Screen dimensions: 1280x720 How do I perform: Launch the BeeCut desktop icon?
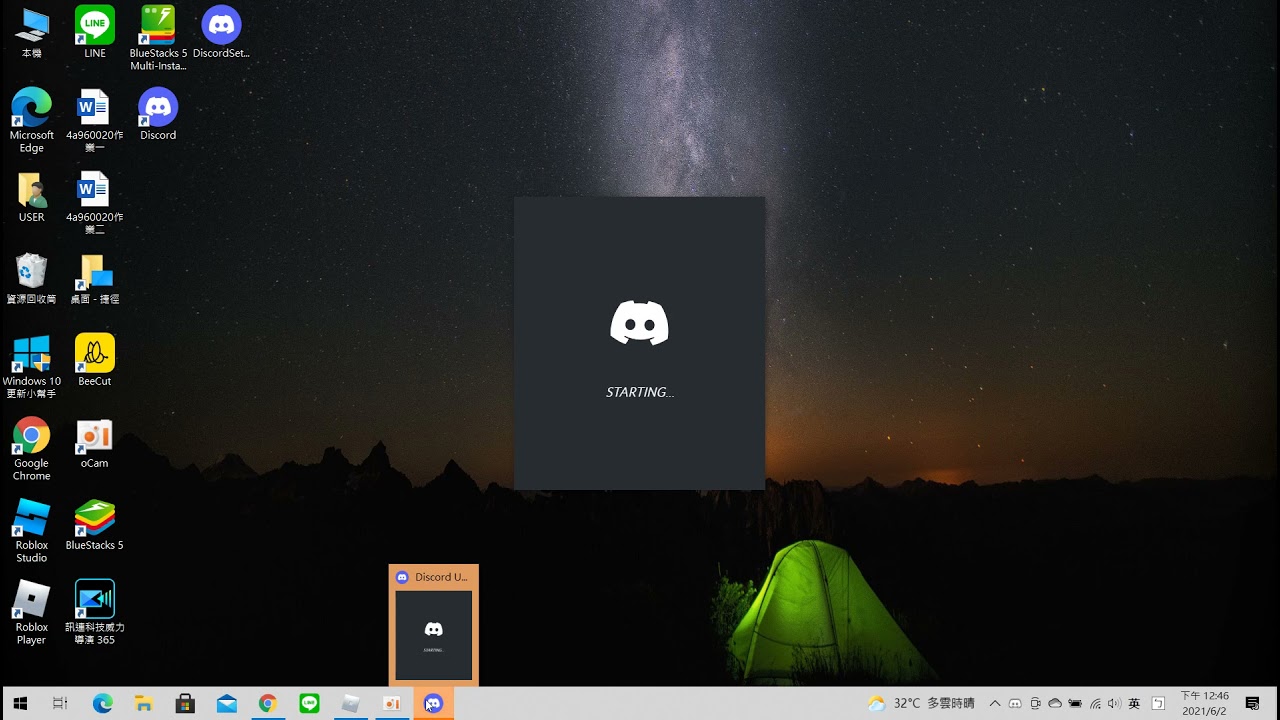click(95, 360)
